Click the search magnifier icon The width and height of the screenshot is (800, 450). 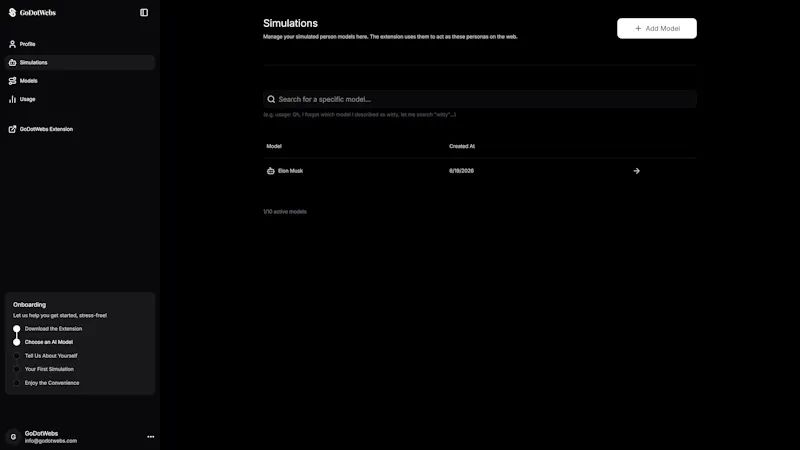point(271,99)
